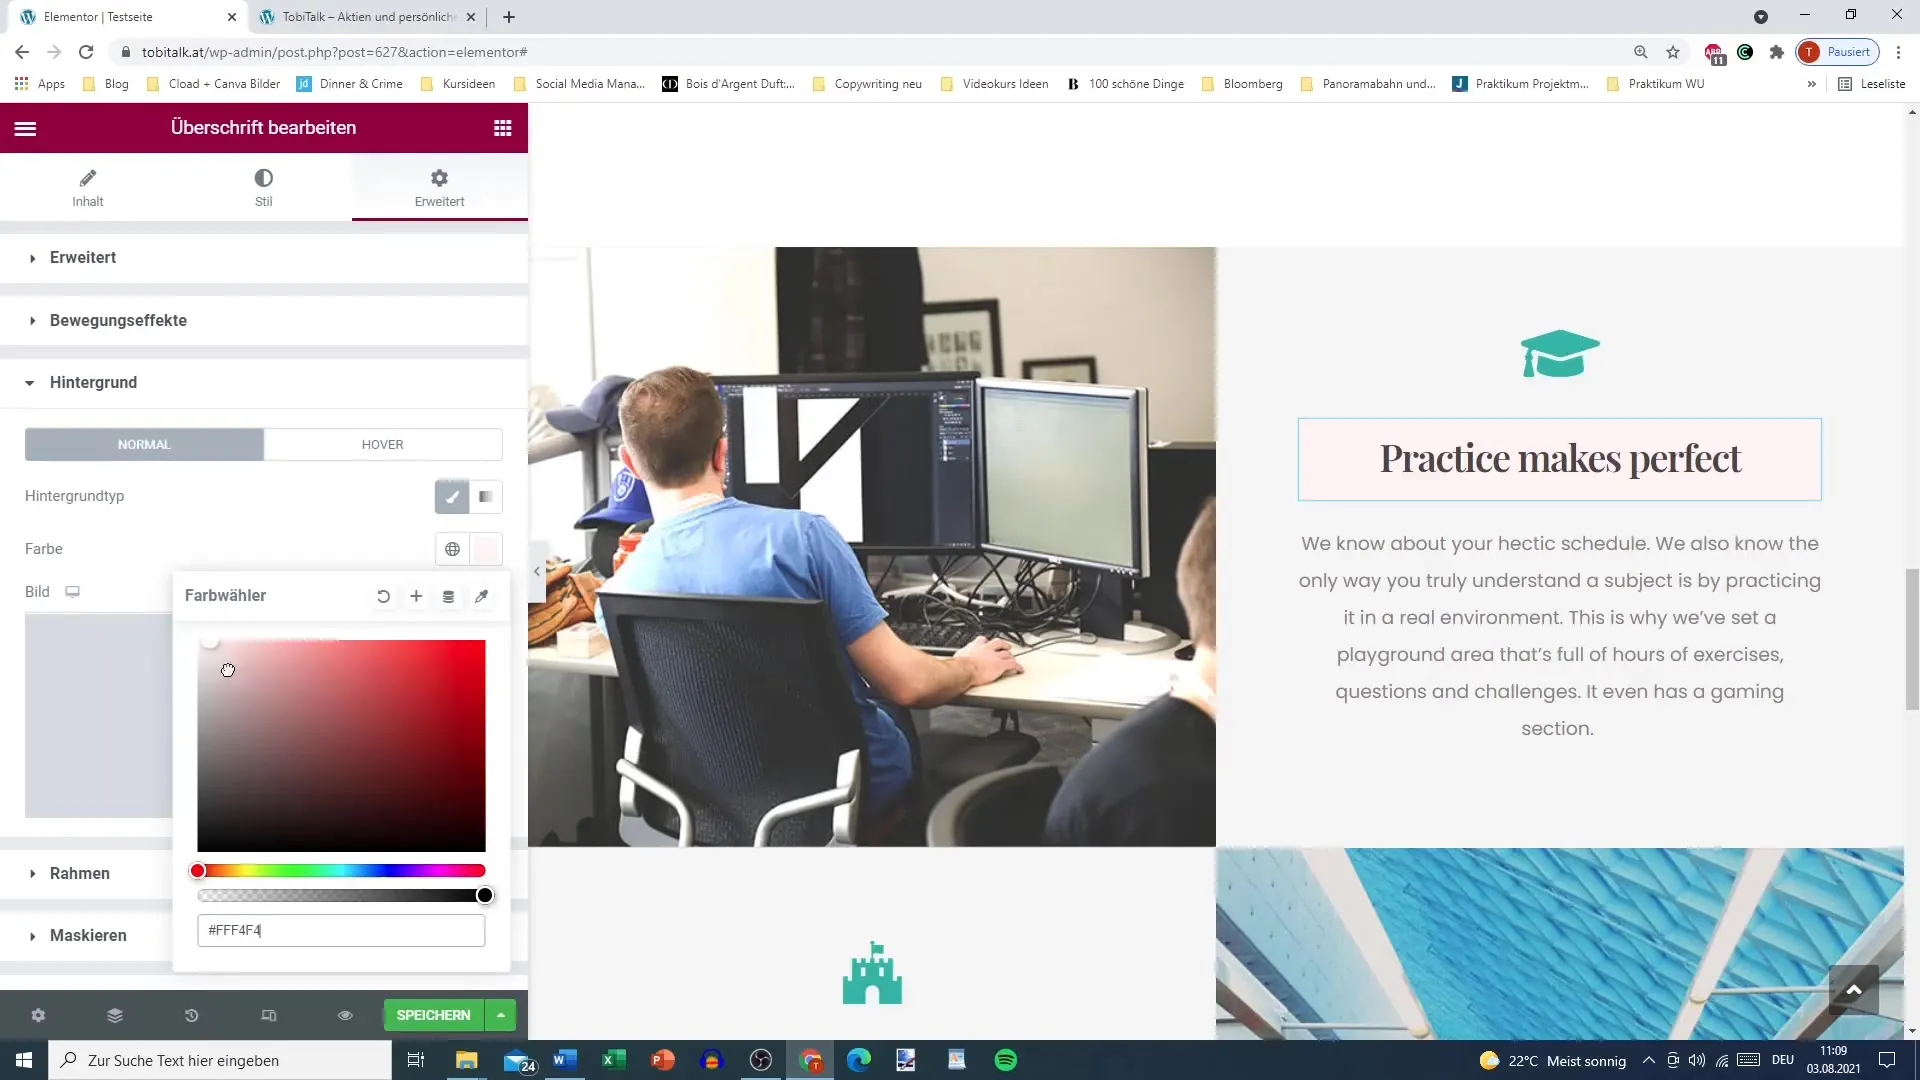Toggle the white background type checkbox
The width and height of the screenshot is (1920, 1080).
tap(485, 497)
